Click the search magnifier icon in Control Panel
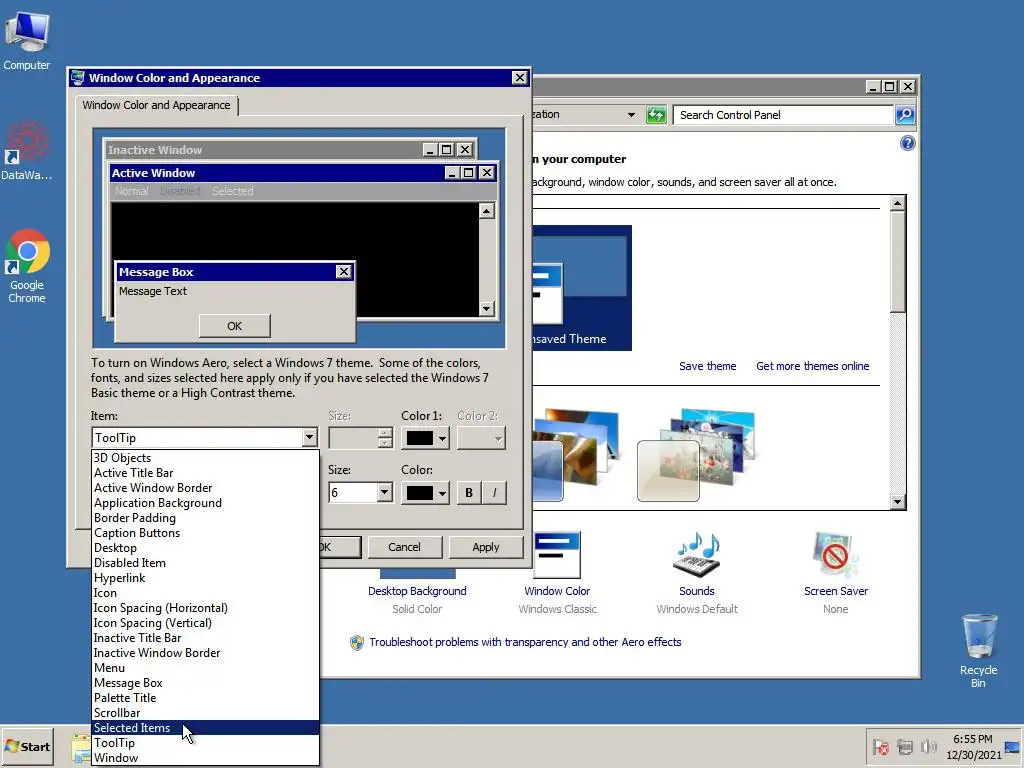1024x768 pixels. point(904,115)
